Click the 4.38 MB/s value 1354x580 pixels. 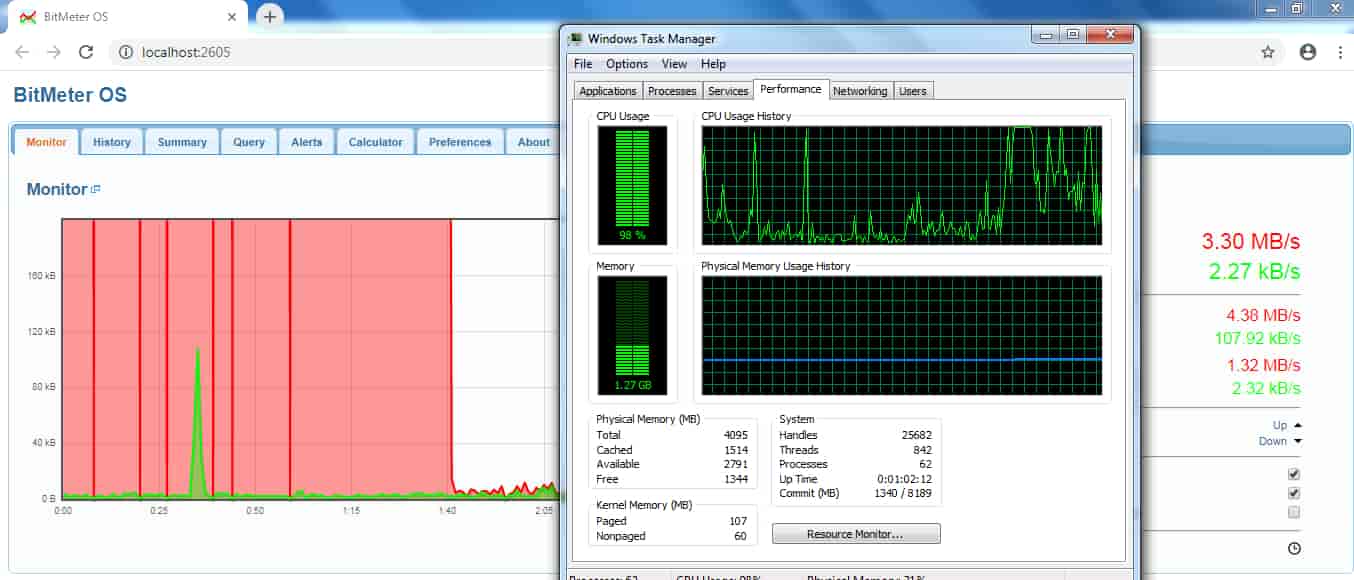[1263, 316]
